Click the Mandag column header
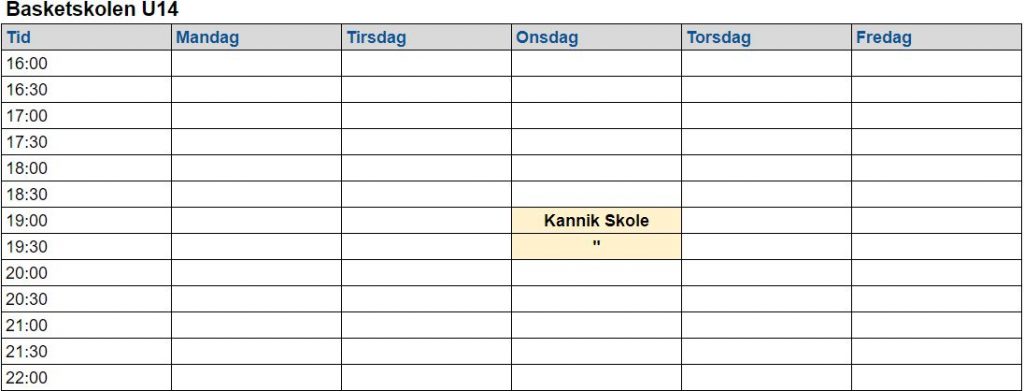This screenshot has height=391, width=1024. [256, 37]
